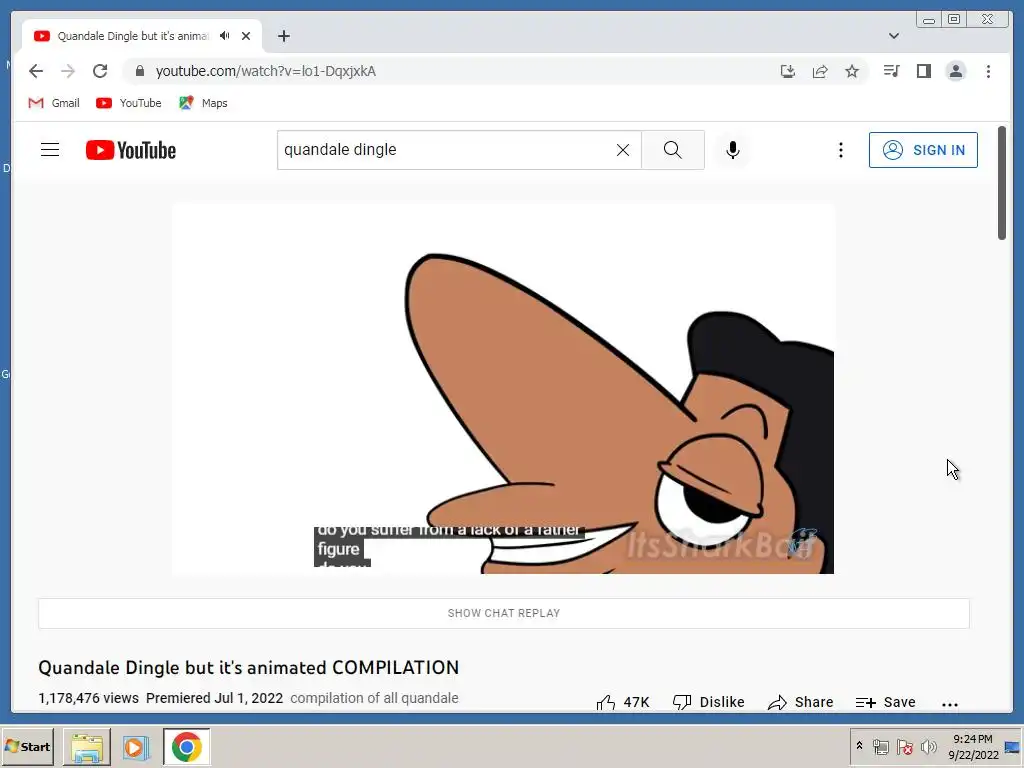Click the video title Quandale Dingle but it's animated
1024x768 pixels.
[x=248, y=667]
